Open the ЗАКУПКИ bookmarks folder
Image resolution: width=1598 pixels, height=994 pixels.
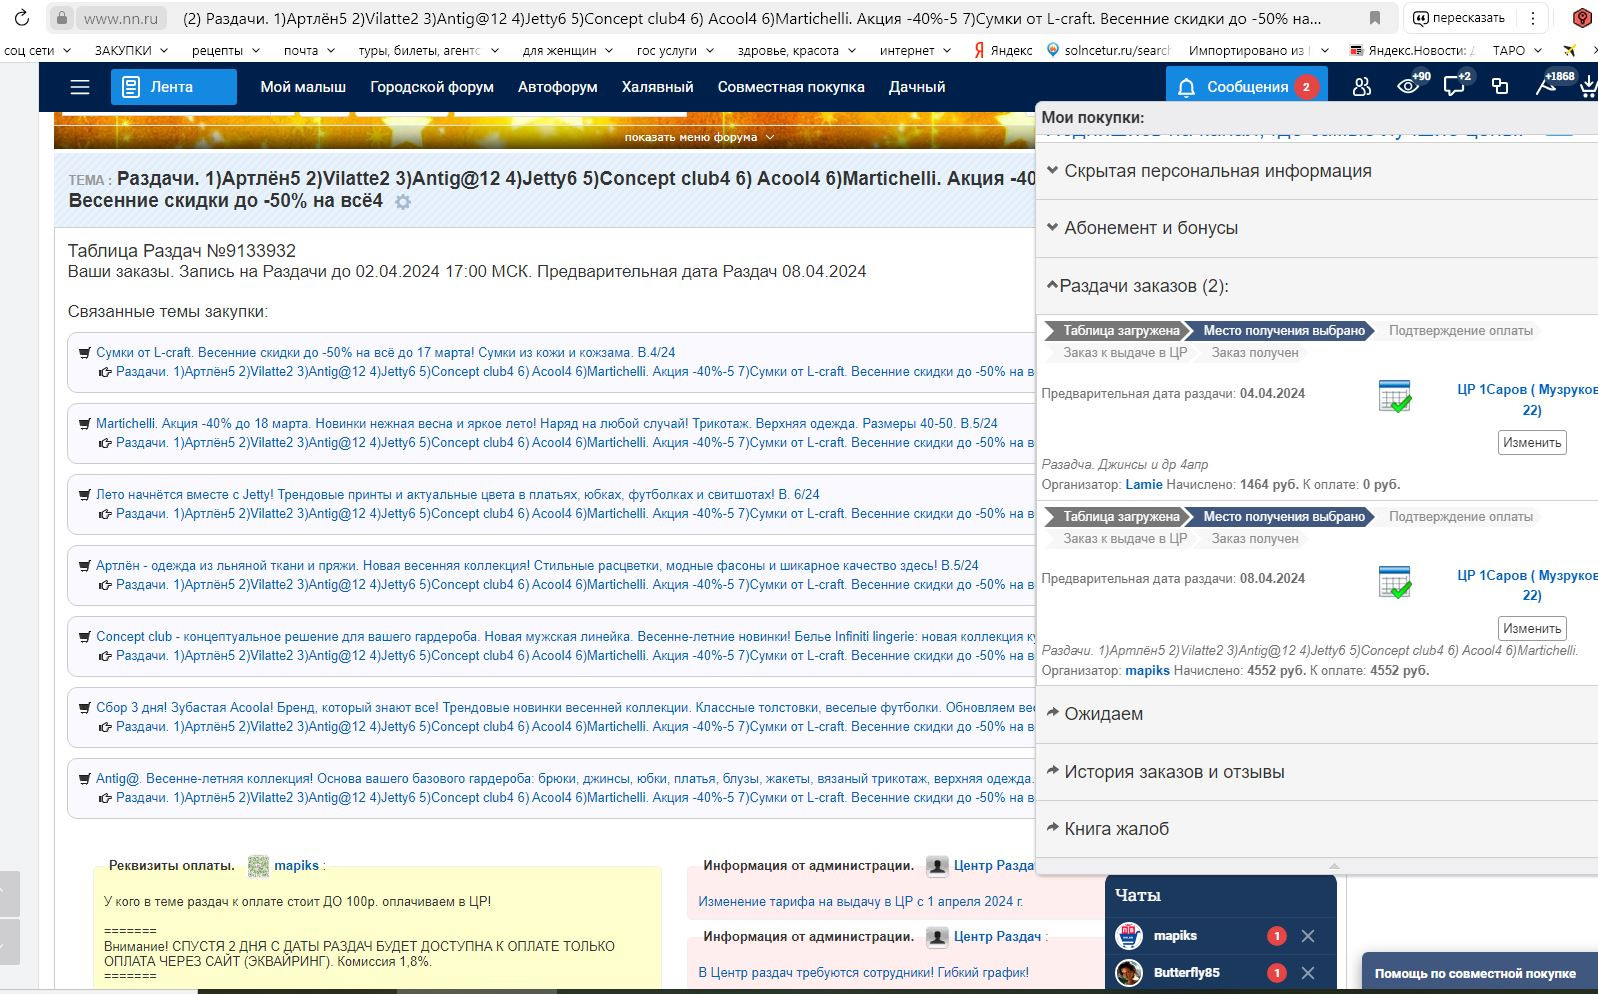131,50
